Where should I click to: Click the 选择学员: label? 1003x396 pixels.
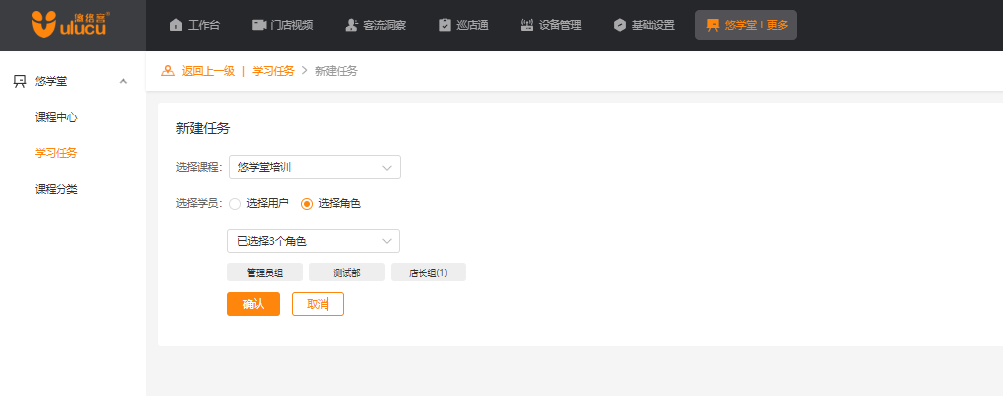(x=199, y=204)
